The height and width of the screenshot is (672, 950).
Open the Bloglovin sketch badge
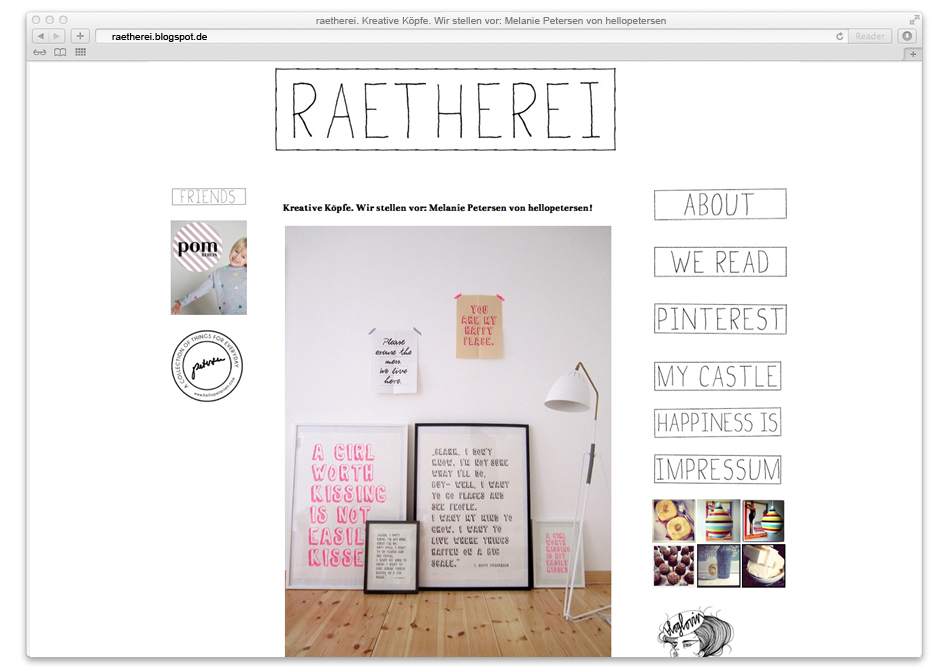pyautogui.click(x=695, y=632)
